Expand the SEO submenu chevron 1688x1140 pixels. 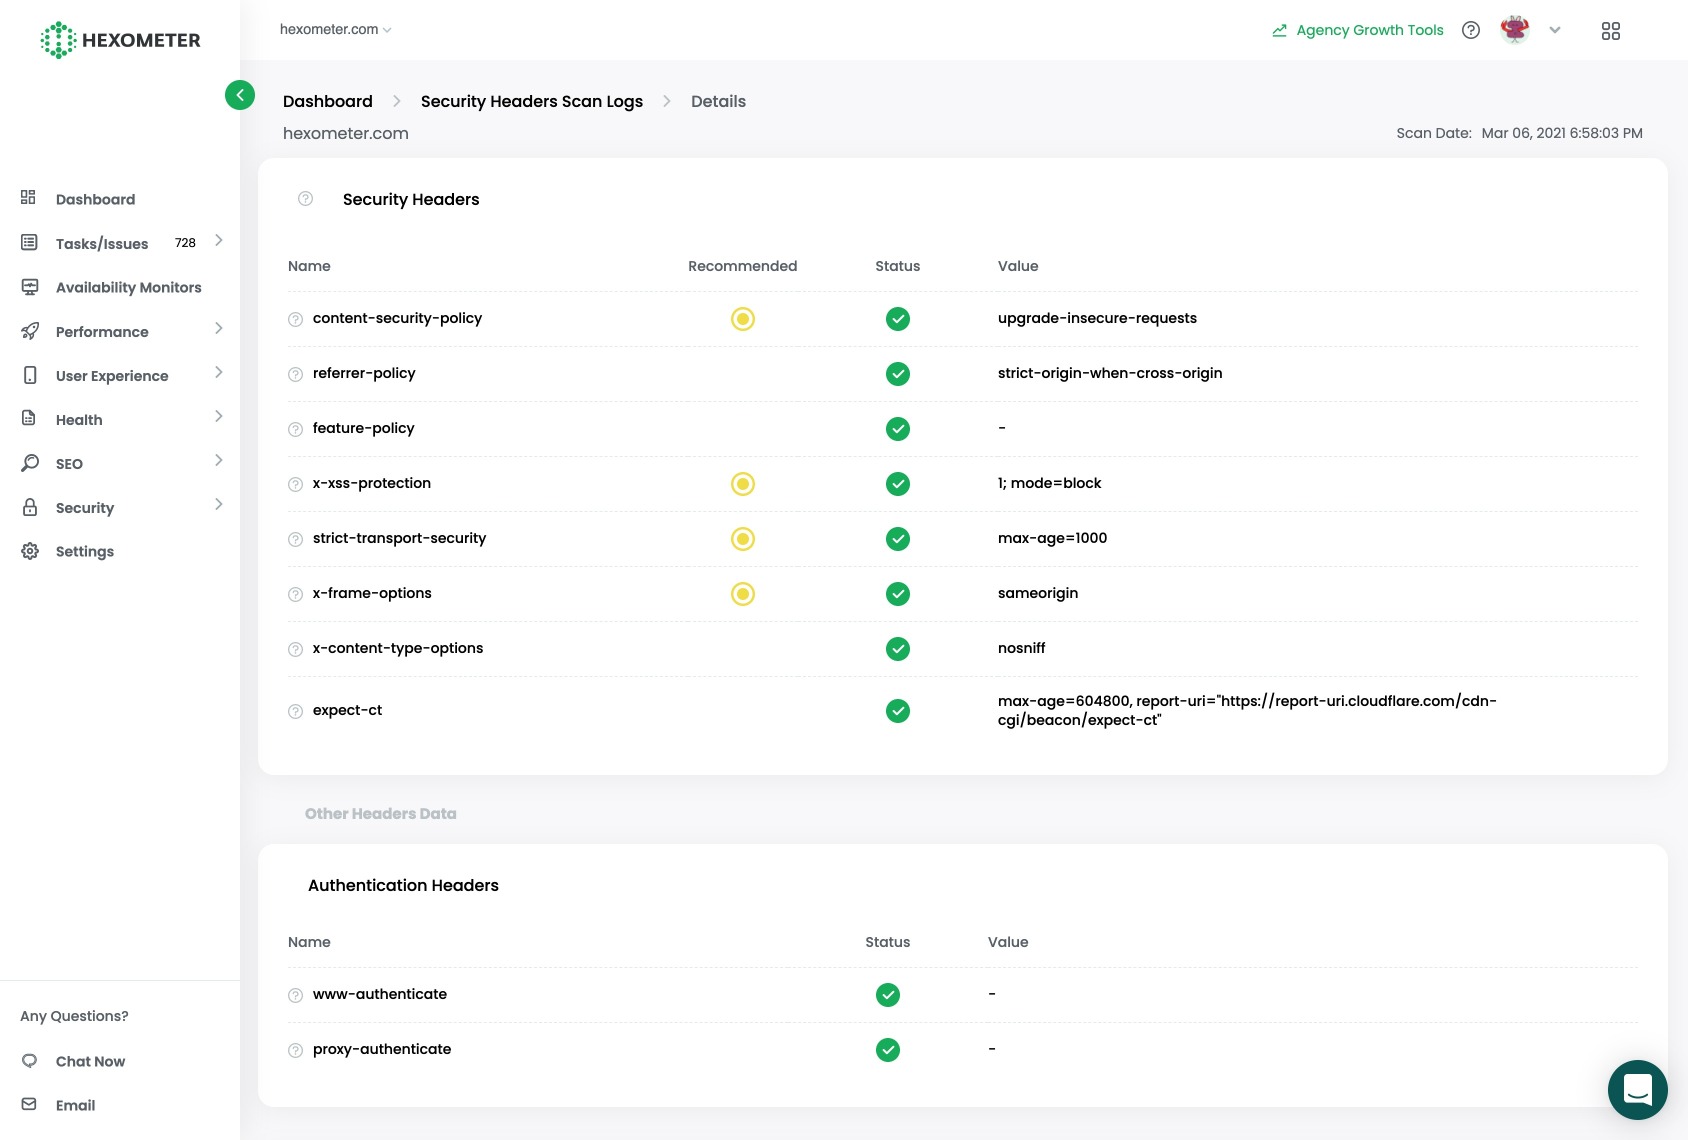[x=218, y=461]
